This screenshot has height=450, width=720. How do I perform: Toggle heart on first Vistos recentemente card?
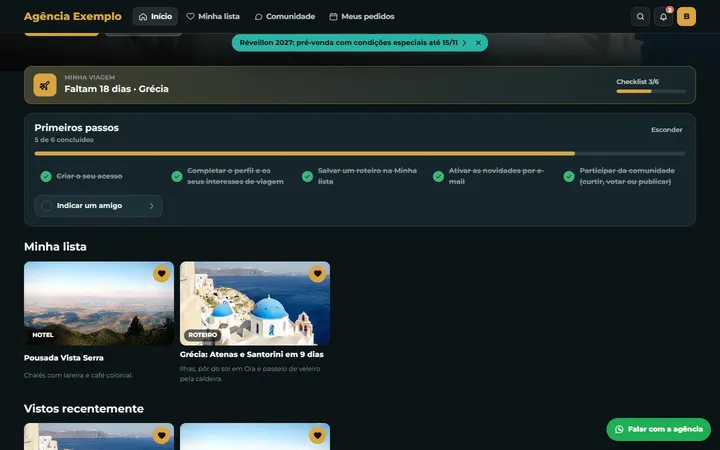(162, 435)
